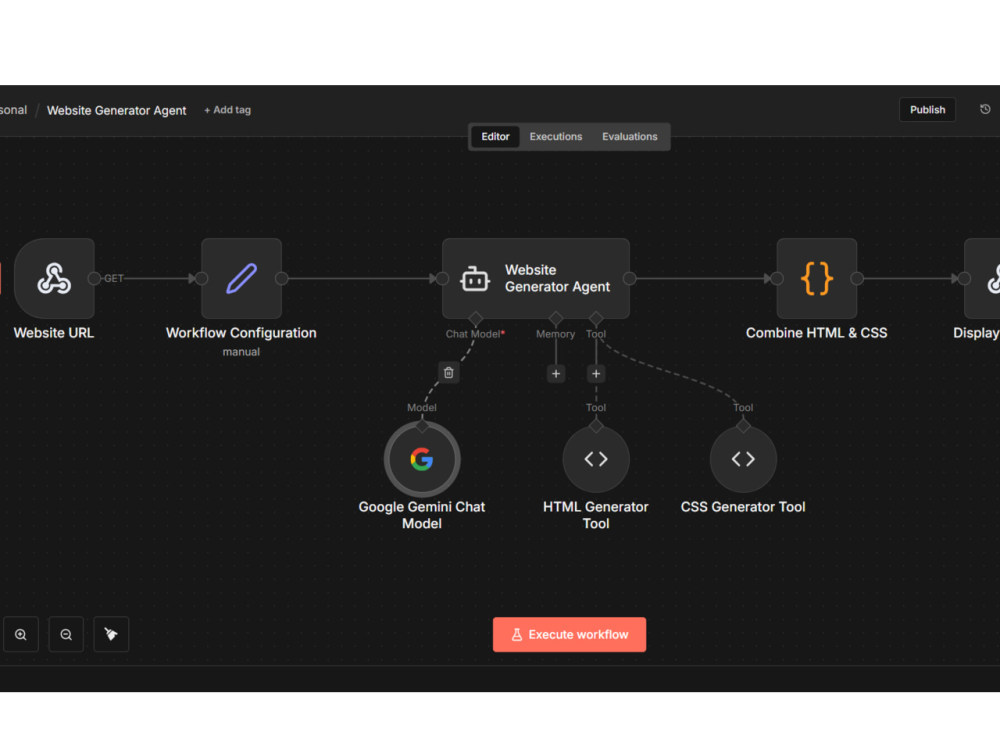Click the Chat Model diamond connector
Image resolution: width=1000 pixels, height=750 pixels.
click(x=475, y=318)
